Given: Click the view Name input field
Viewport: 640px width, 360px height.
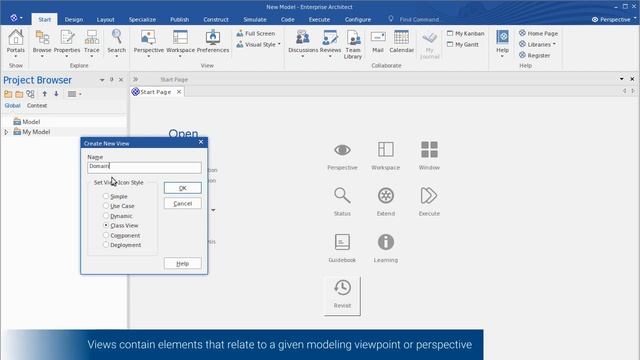Looking at the screenshot, I should point(144,167).
